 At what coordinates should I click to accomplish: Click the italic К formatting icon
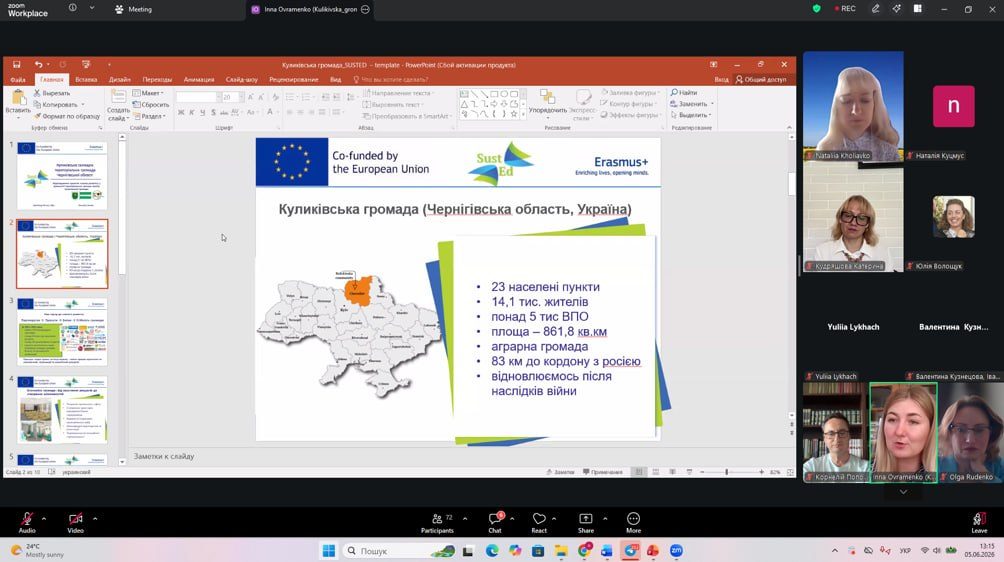(x=191, y=113)
